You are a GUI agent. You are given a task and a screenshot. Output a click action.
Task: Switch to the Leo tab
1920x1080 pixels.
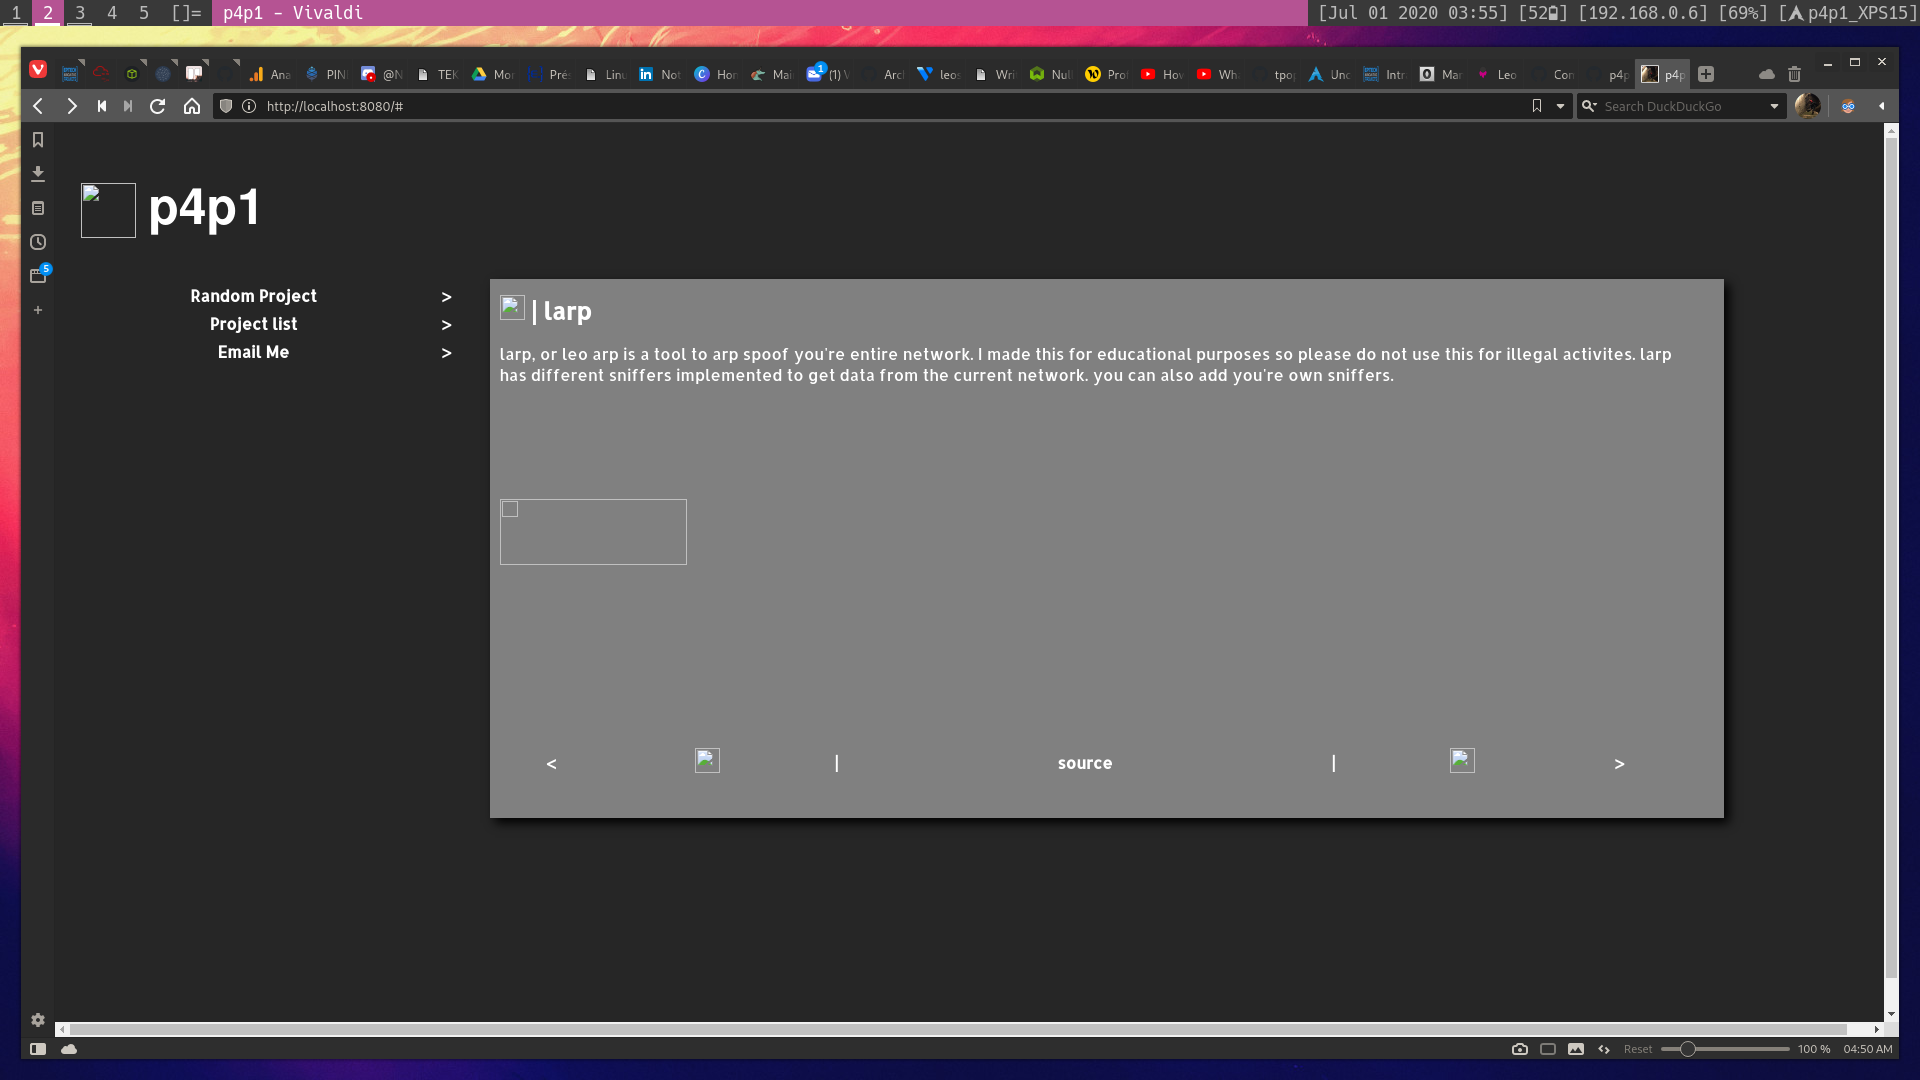click(1497, 74)
